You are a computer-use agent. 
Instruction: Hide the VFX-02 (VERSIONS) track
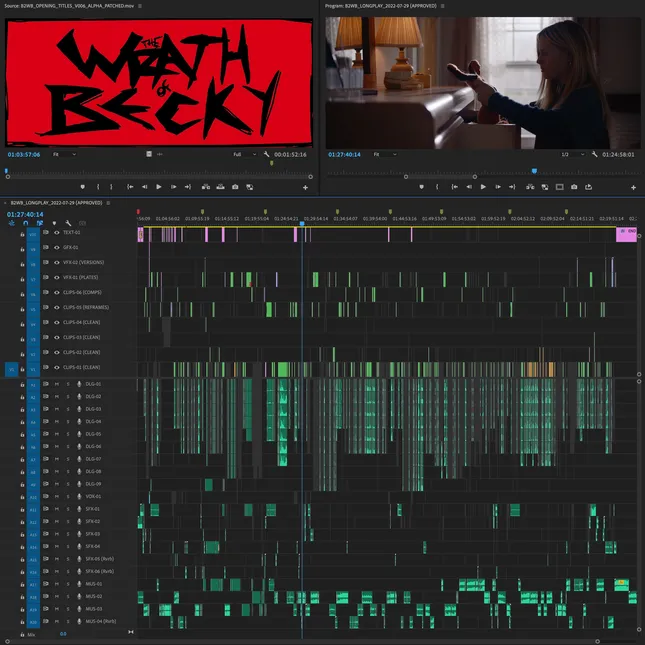pyautogui.click(x=57, y=262)
